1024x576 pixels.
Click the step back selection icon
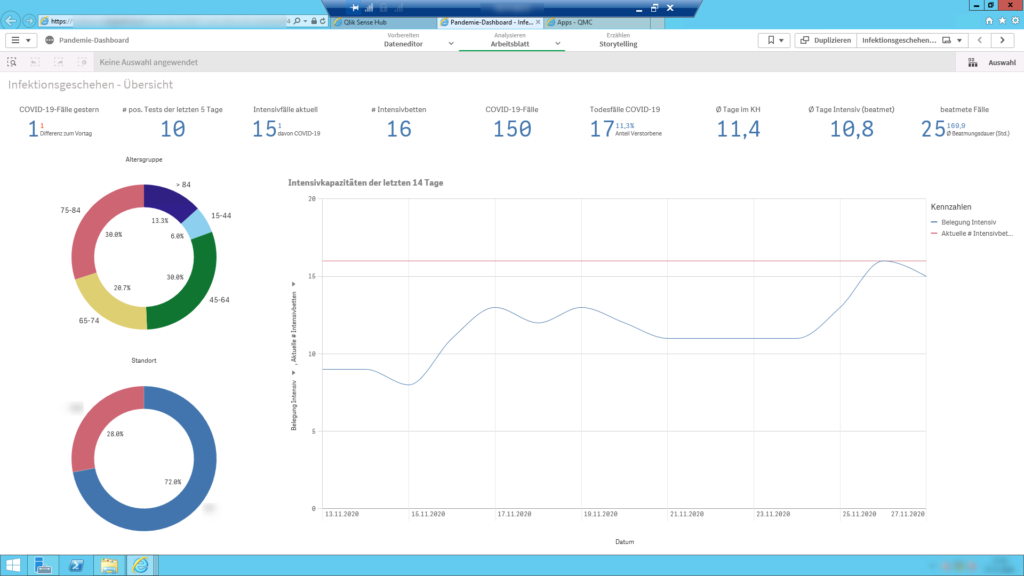pos(35,62)
